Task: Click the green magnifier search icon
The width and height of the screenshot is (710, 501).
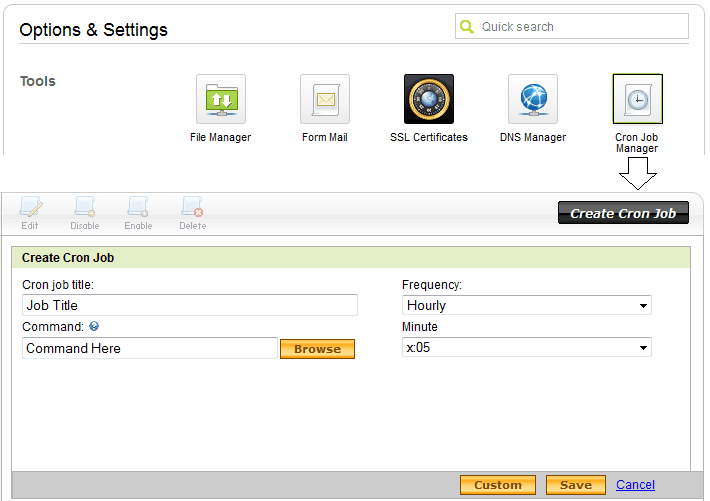Action: (466, 27)
